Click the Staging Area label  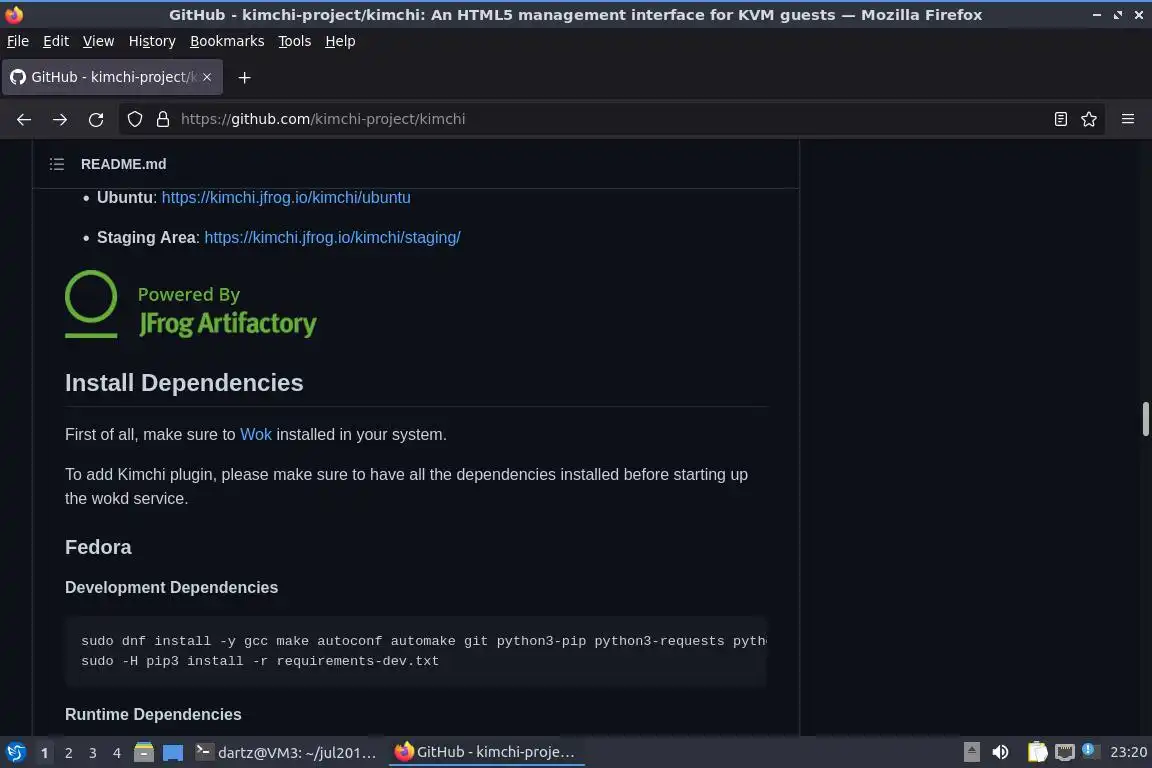(x=146, y=237)
